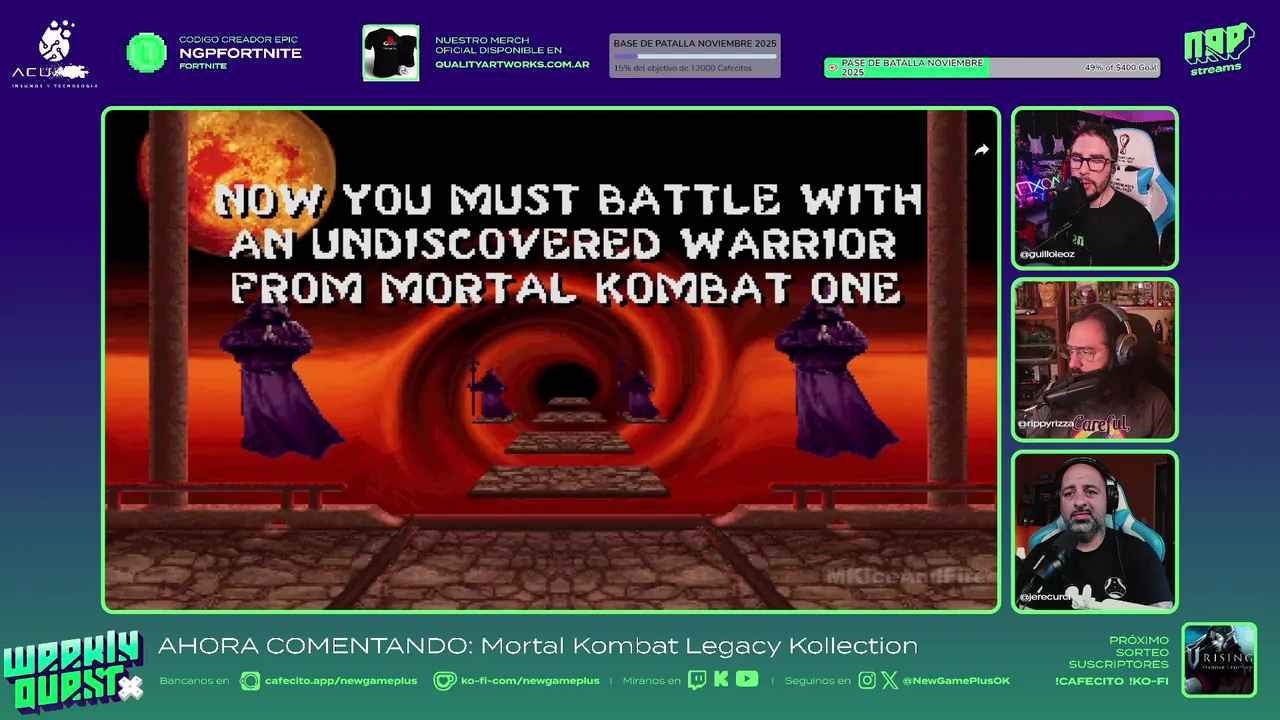Click 'PRÓXIMO SORTEO SUSCRIPTORES' text
The width and height of the screenshot is (1280, 720).
pos(1118,652)
